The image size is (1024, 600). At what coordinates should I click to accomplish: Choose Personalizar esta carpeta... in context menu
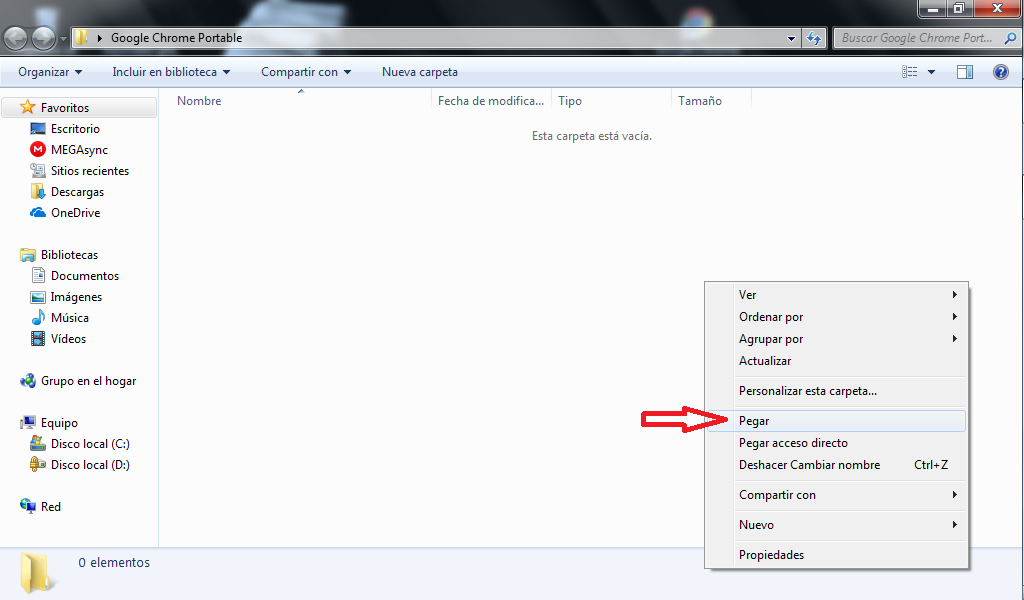click(836, 391)
